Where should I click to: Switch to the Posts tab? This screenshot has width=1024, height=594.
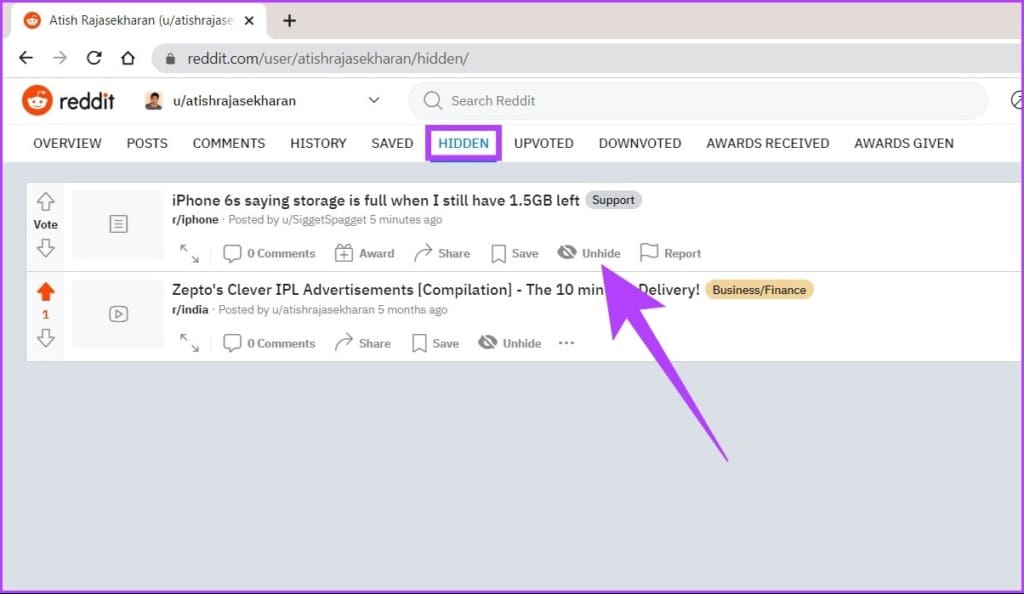coord(147,144)
